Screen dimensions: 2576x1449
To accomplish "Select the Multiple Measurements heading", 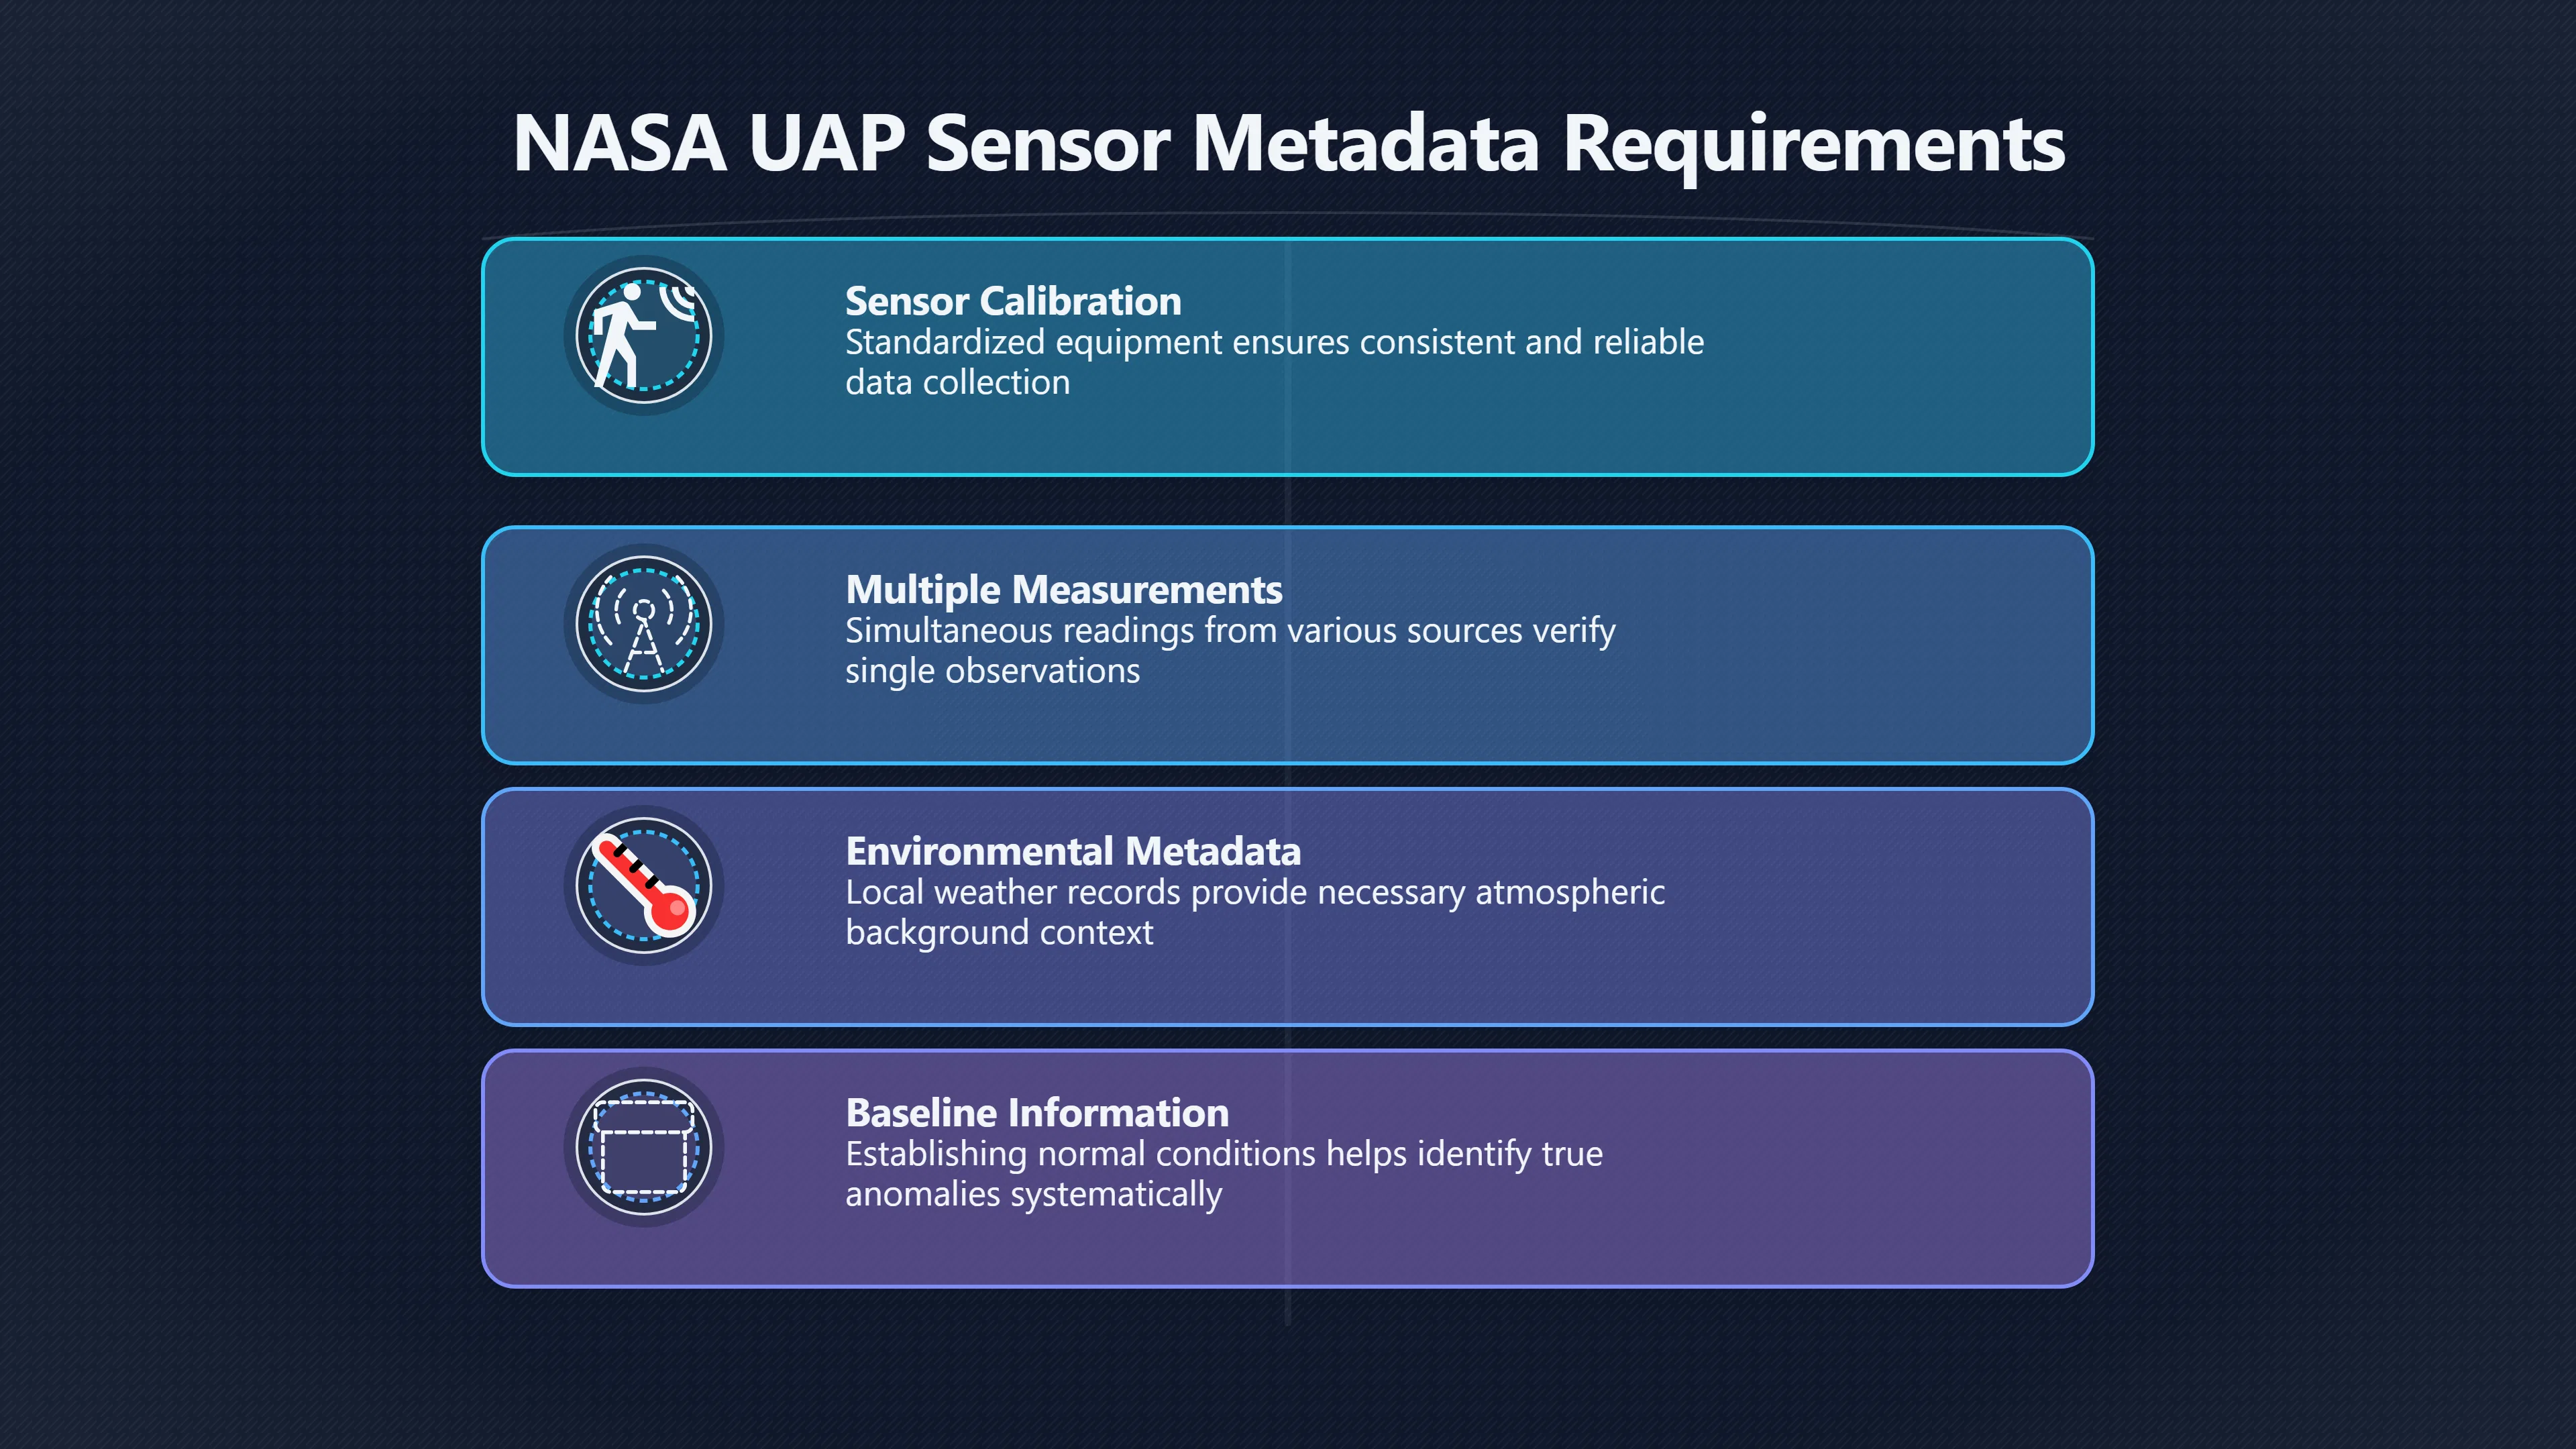I will click(x=1064, y=590).
